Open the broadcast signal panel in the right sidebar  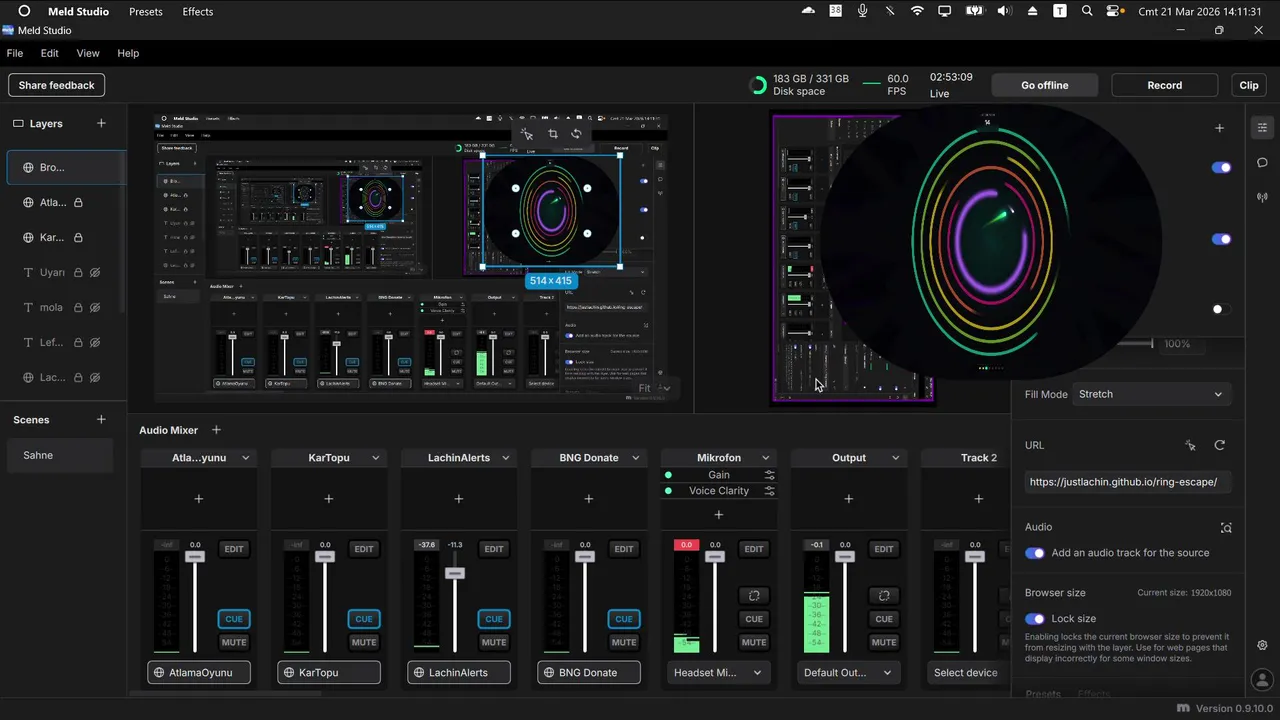click(x=1262, y=197)
